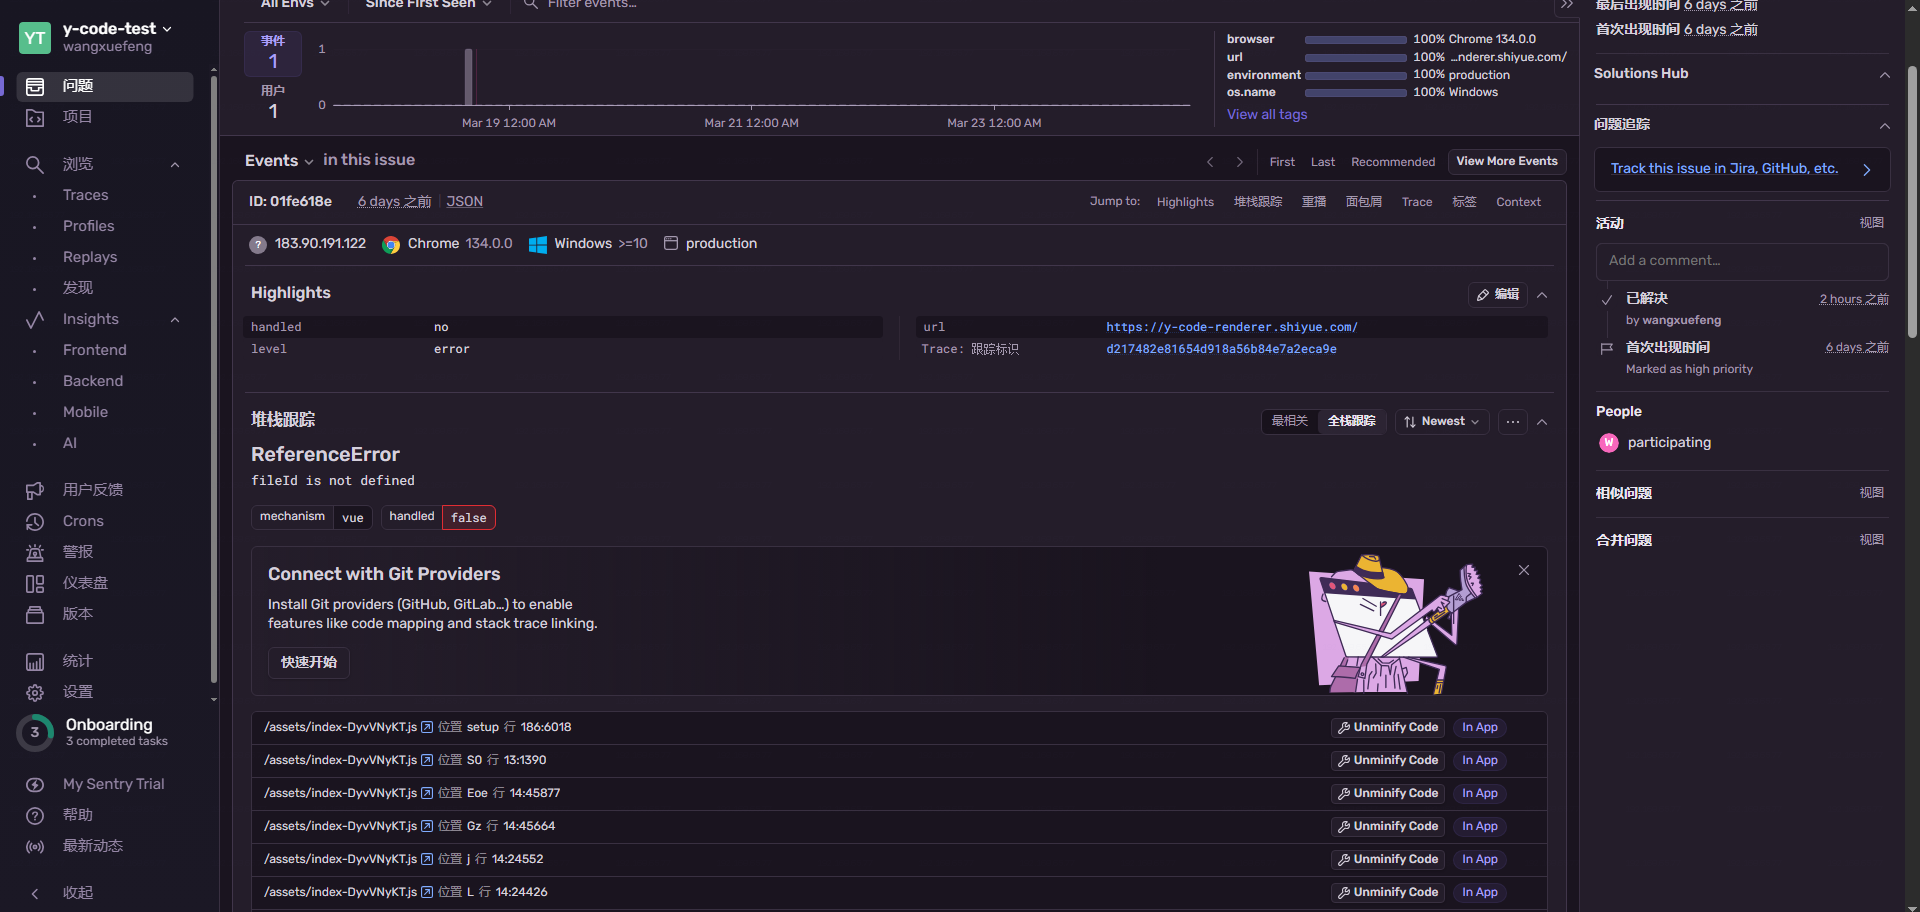
Task: Open the View all tags link
Action: (x=1266, y=114)
